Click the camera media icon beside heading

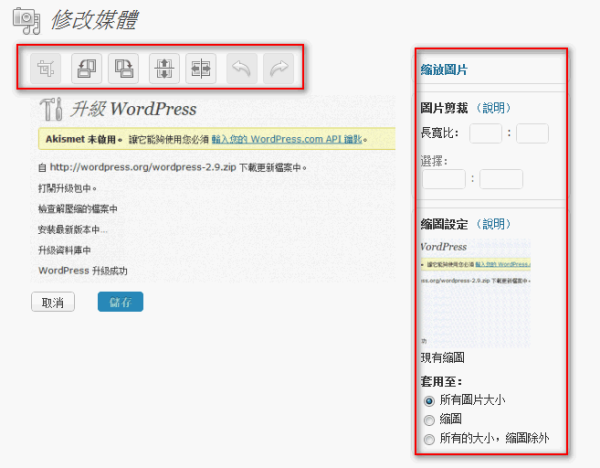[26, 21]
